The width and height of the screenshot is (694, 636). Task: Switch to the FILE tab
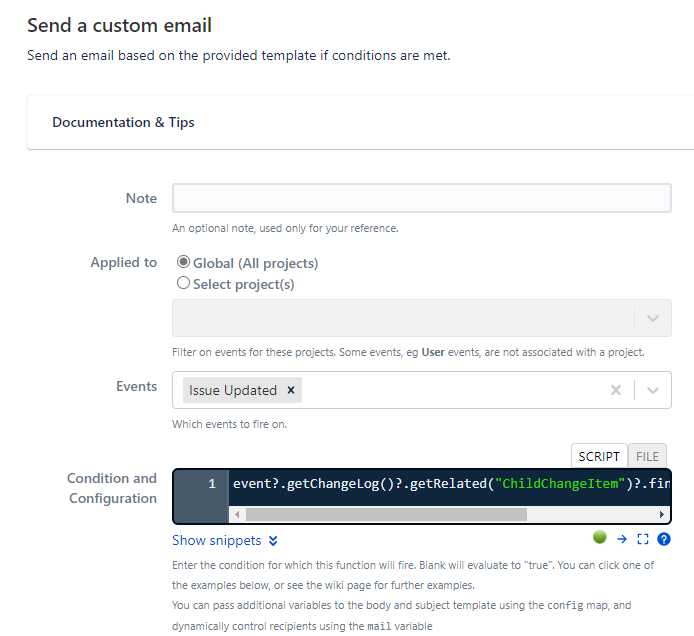click(x=647, y=456)
